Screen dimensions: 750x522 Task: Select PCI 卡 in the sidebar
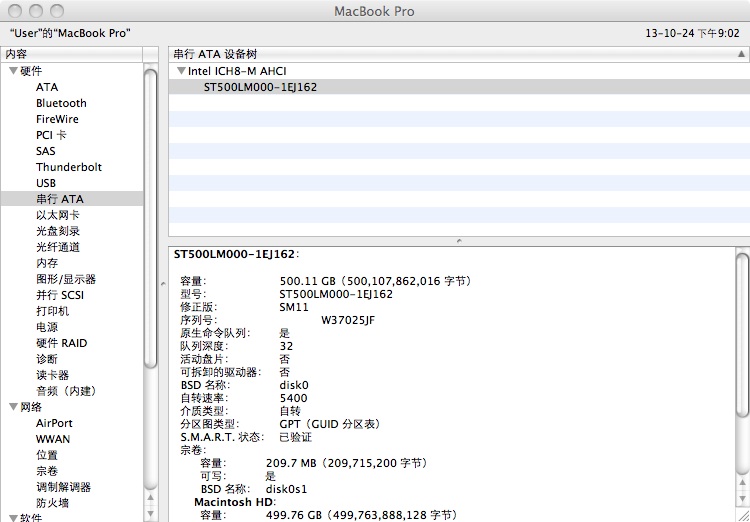(x=51, y=135)
